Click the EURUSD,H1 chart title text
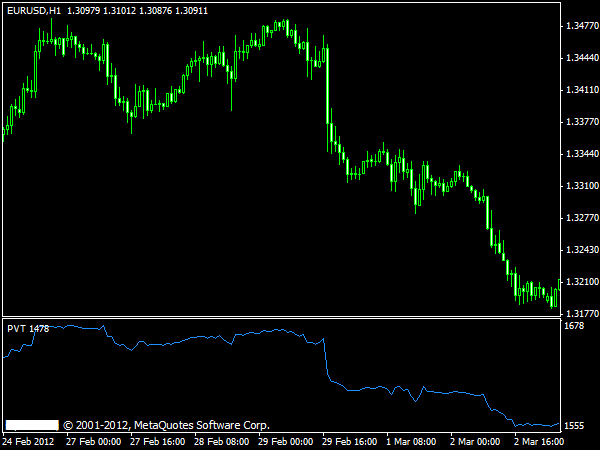The image size is (600, 450). [x=34, y=11]
